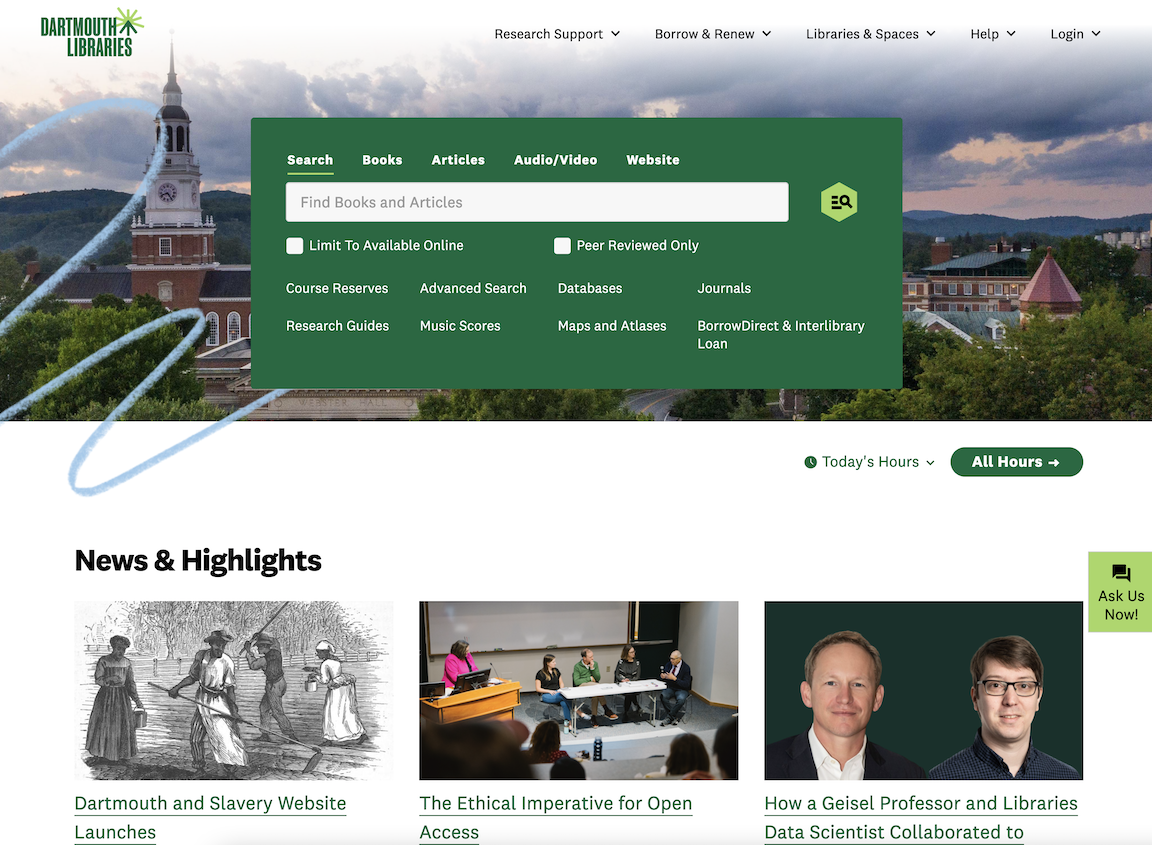Open the Geisel Professor collaboration article
This screenshot has width=1152, height=845.
pyautogui.click(x=921, y=817)
